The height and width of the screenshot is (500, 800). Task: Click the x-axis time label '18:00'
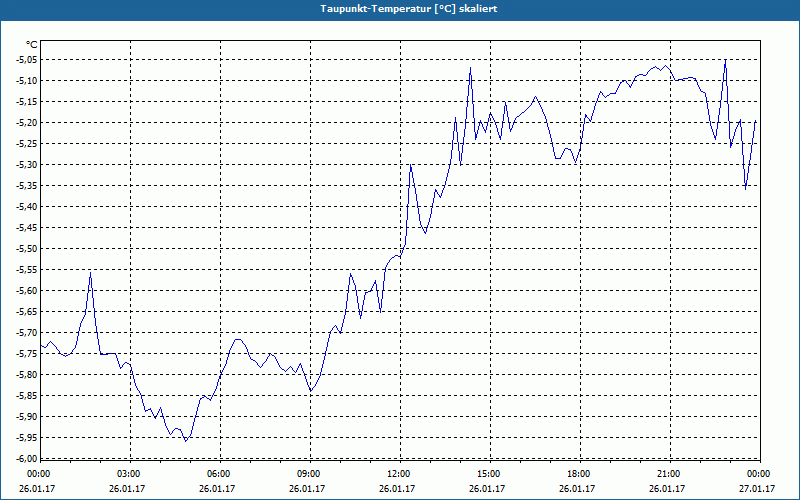[x=579, y=474]
